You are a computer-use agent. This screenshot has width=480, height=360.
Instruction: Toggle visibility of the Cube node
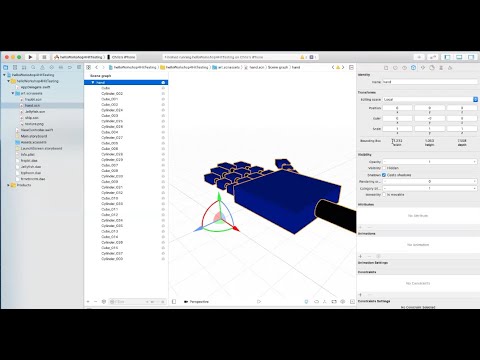click(x=163, y=88)
